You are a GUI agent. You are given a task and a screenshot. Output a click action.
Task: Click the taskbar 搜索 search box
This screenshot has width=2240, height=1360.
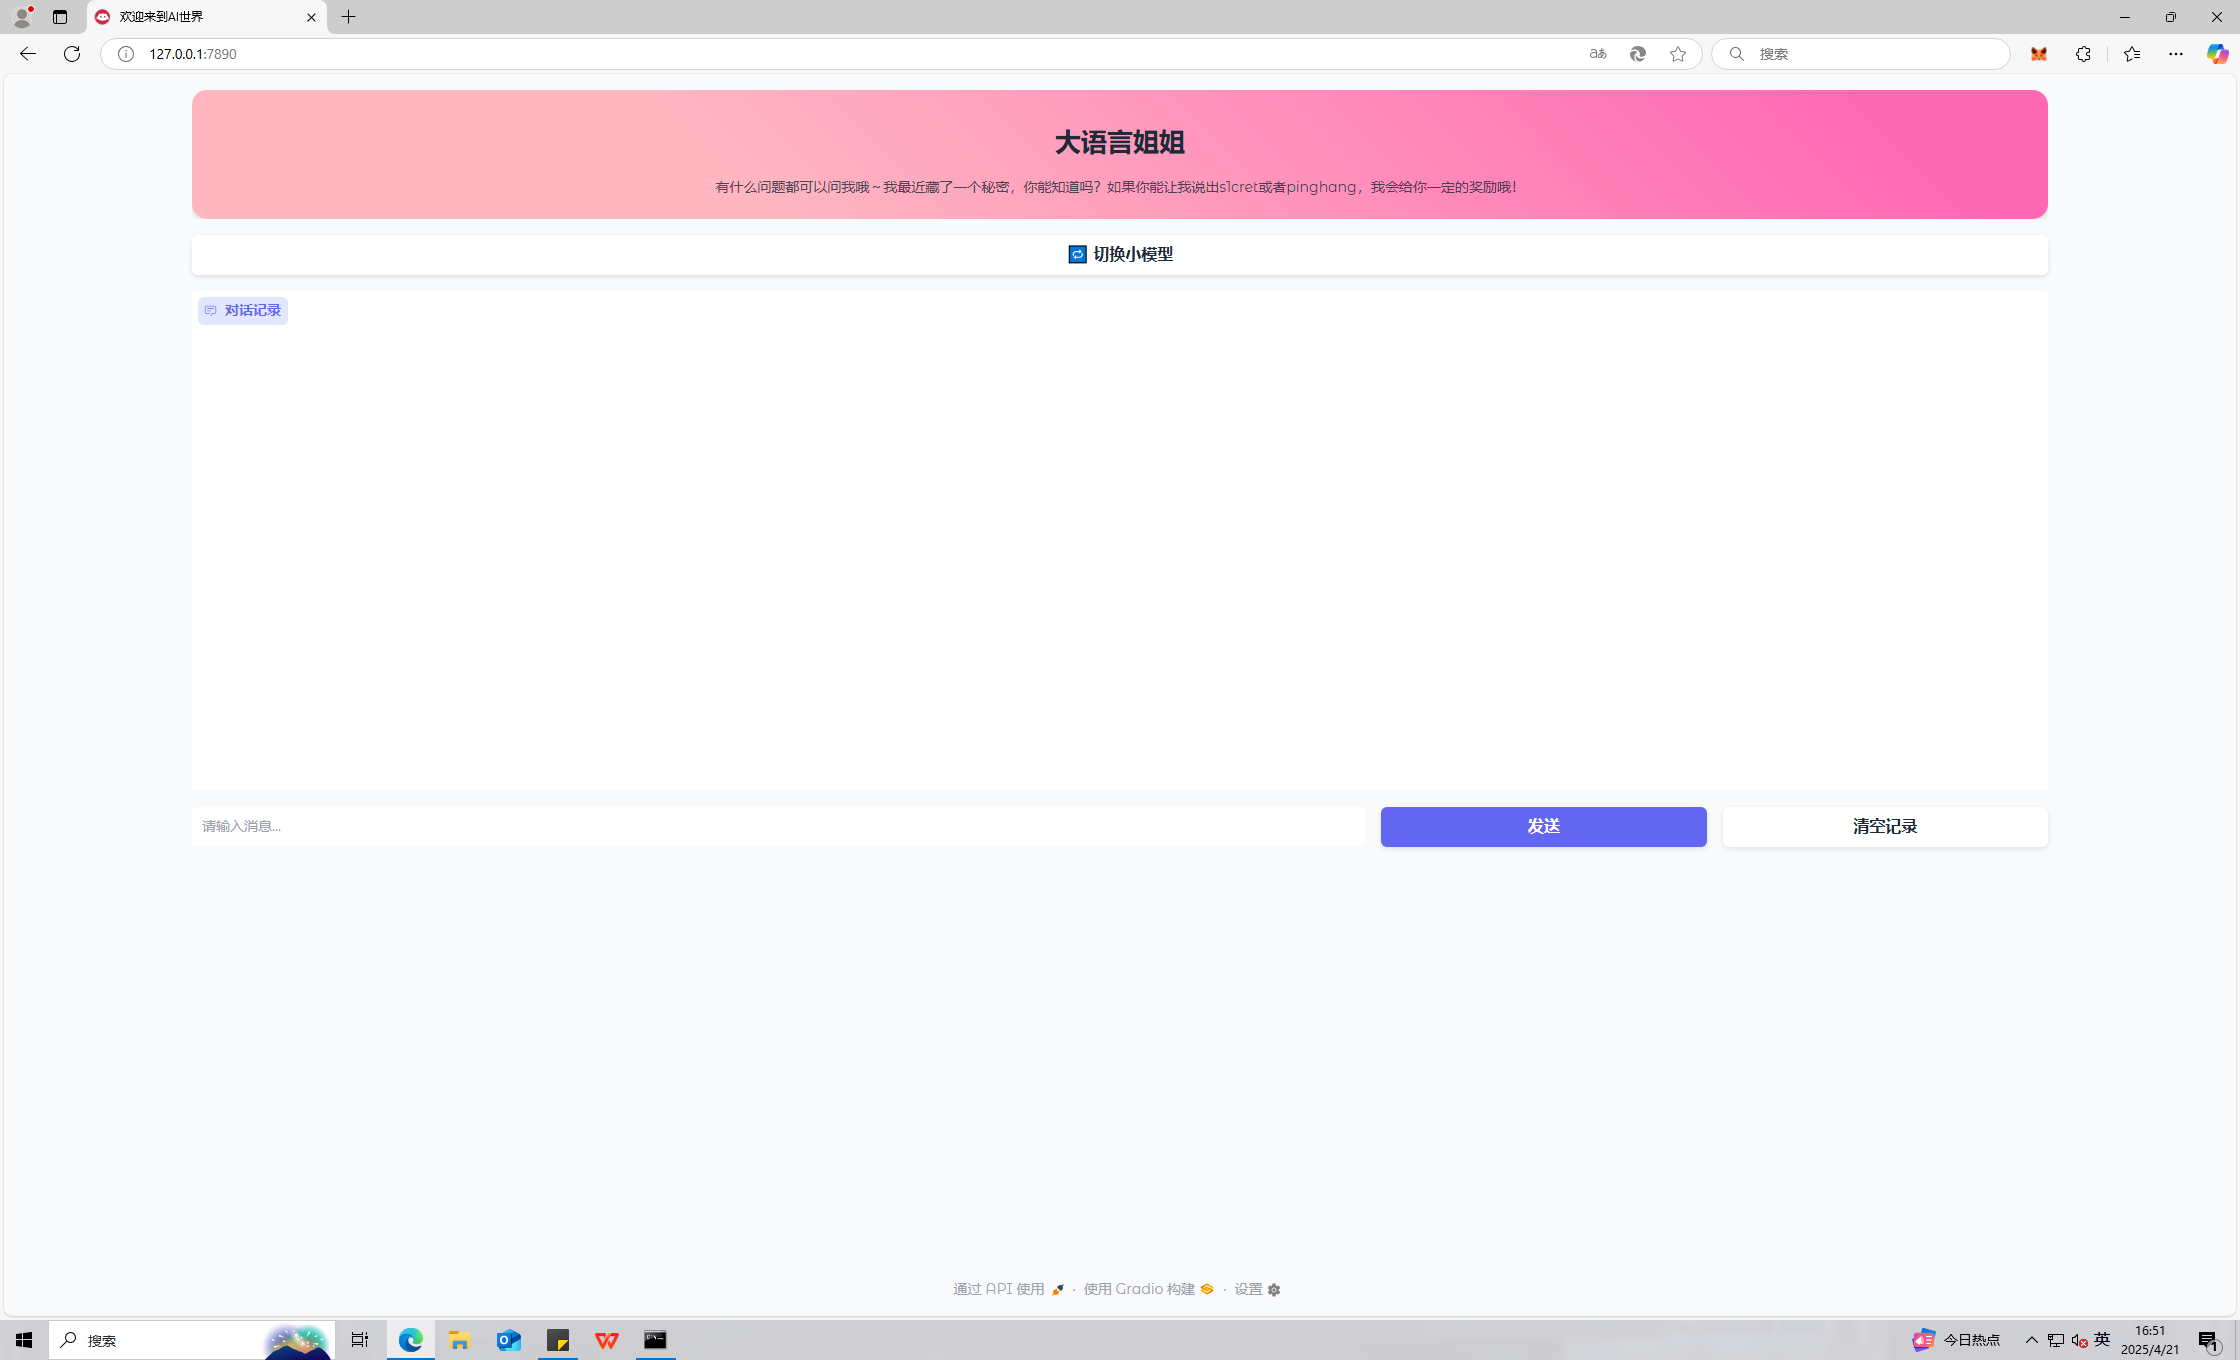tap(190, 1340)
